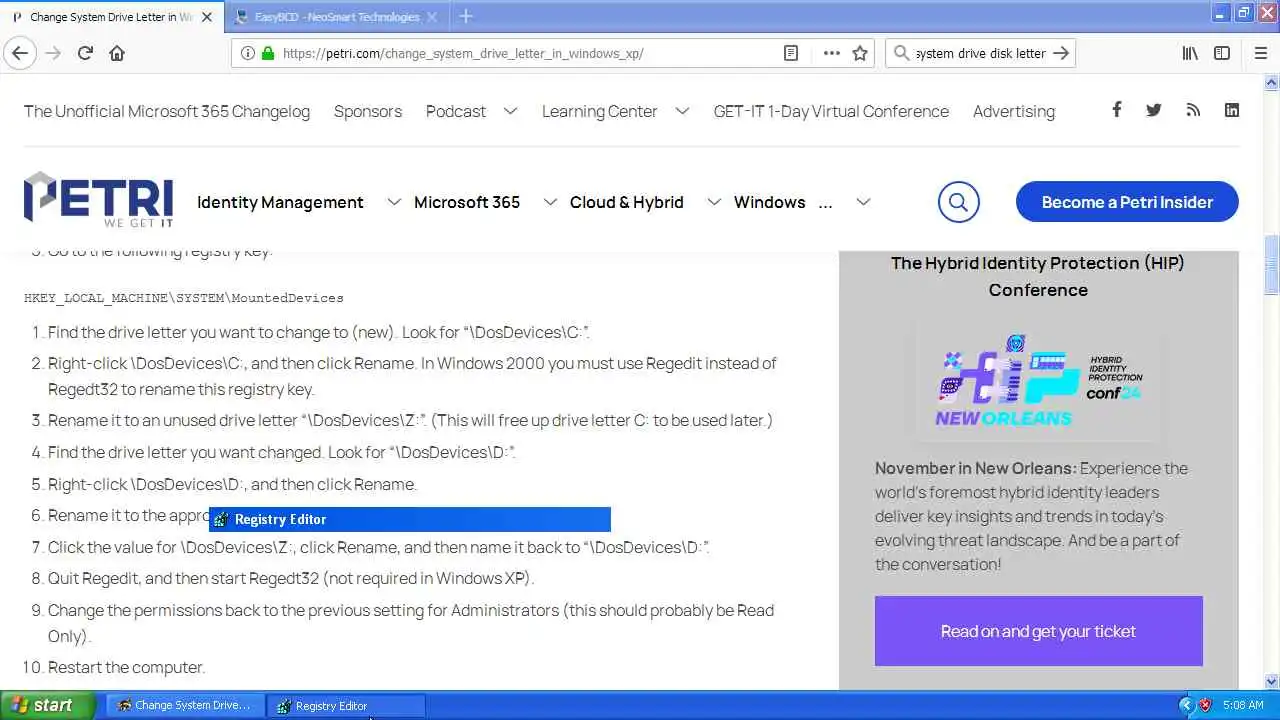
Task: Expand hidden system tray icons
Action: [1186, 705]
